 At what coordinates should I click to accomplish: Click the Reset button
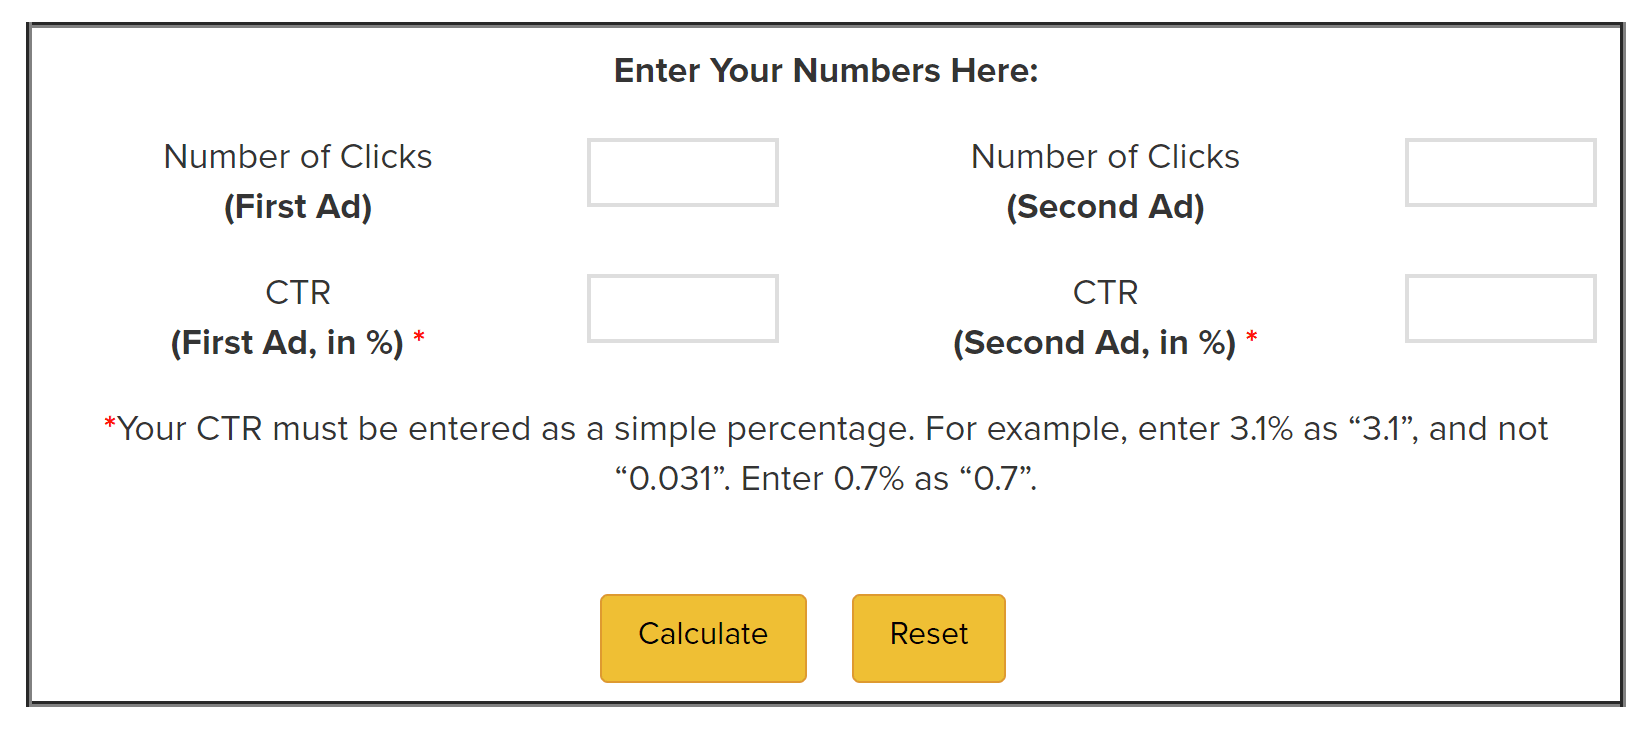[928, 638]
